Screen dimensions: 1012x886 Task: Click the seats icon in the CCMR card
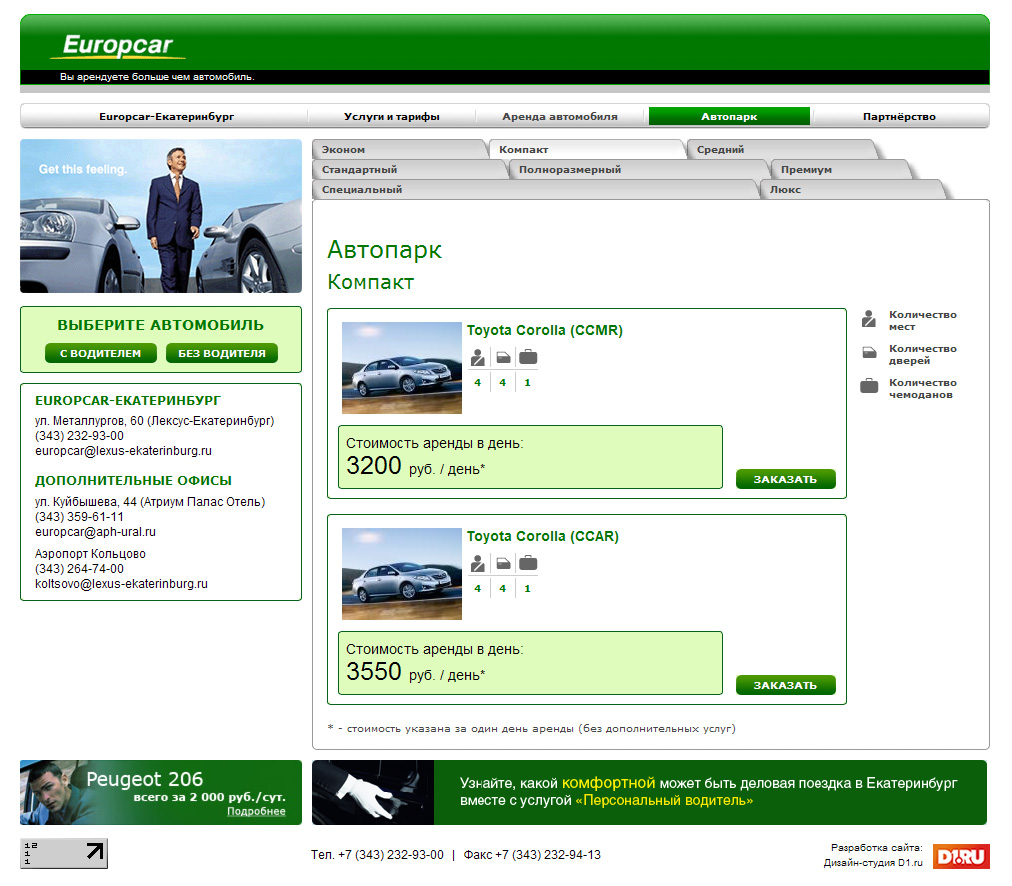point(478,357)
